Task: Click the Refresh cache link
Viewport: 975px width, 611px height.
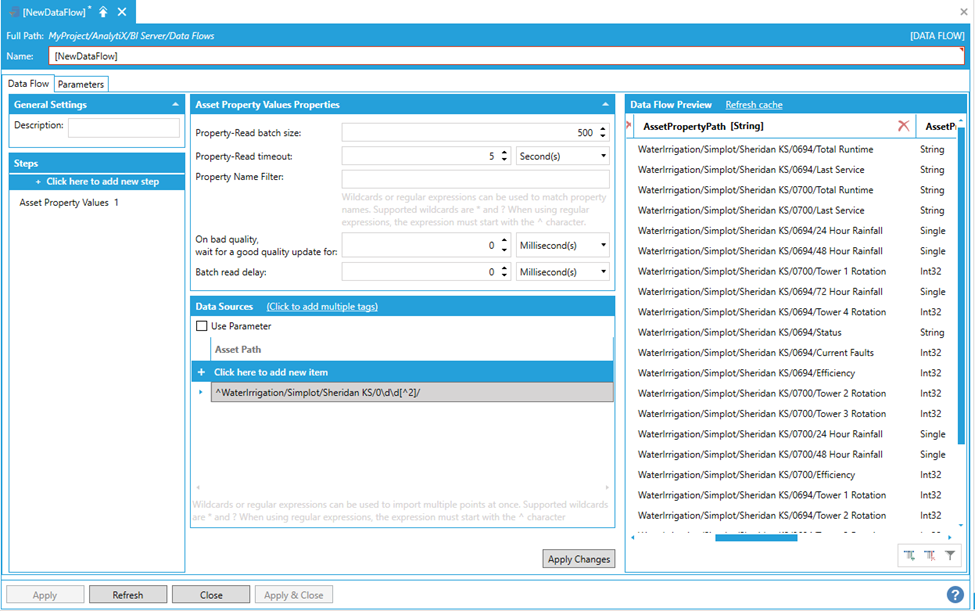Action: pyautogui.click(x=753, y=104)
